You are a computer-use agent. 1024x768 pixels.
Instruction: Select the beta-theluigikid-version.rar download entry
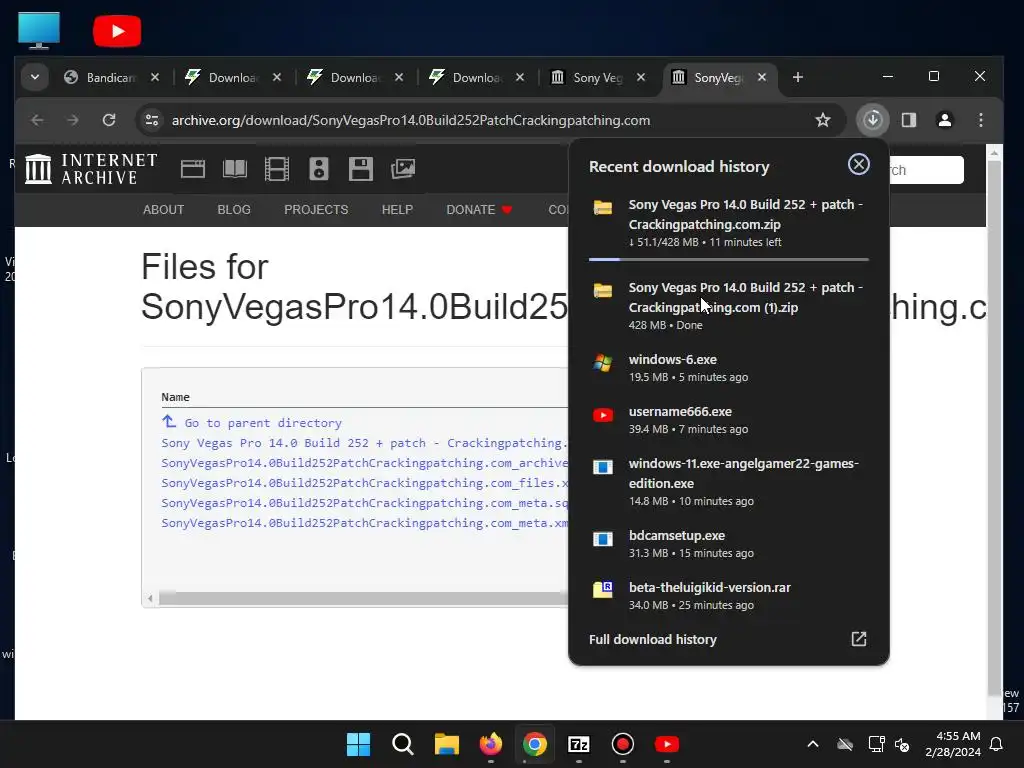coord(729,596)
